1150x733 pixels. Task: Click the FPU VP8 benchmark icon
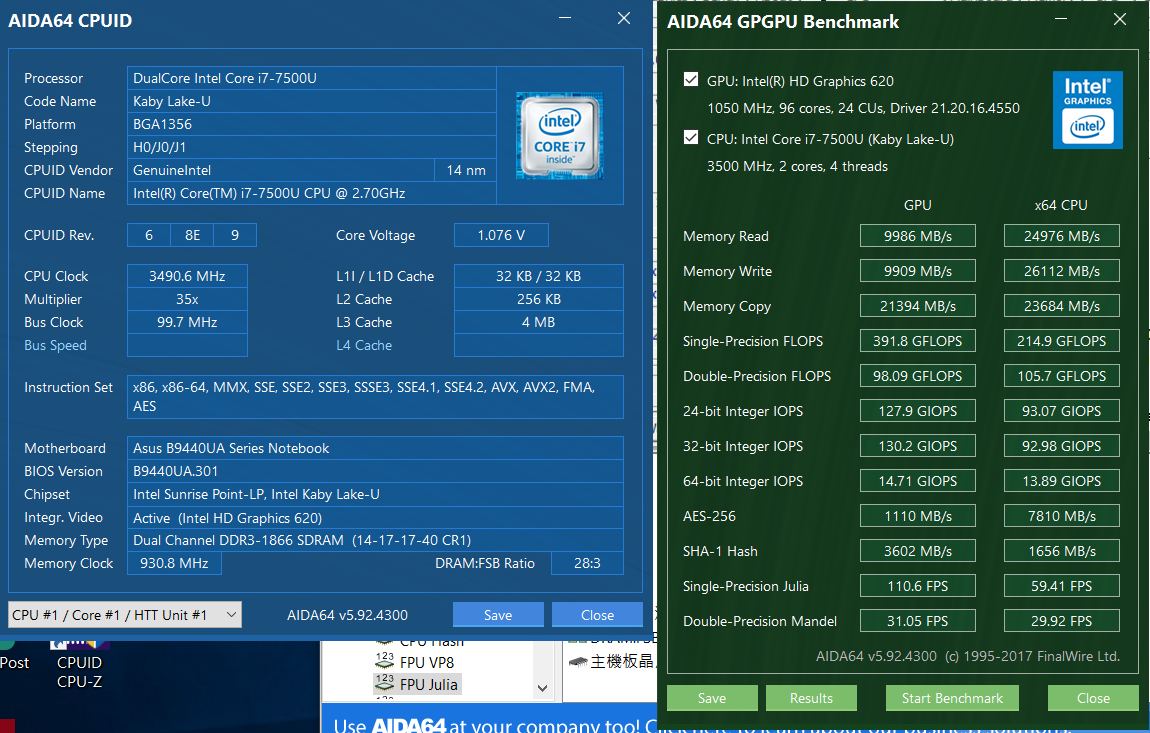[384, 661]
